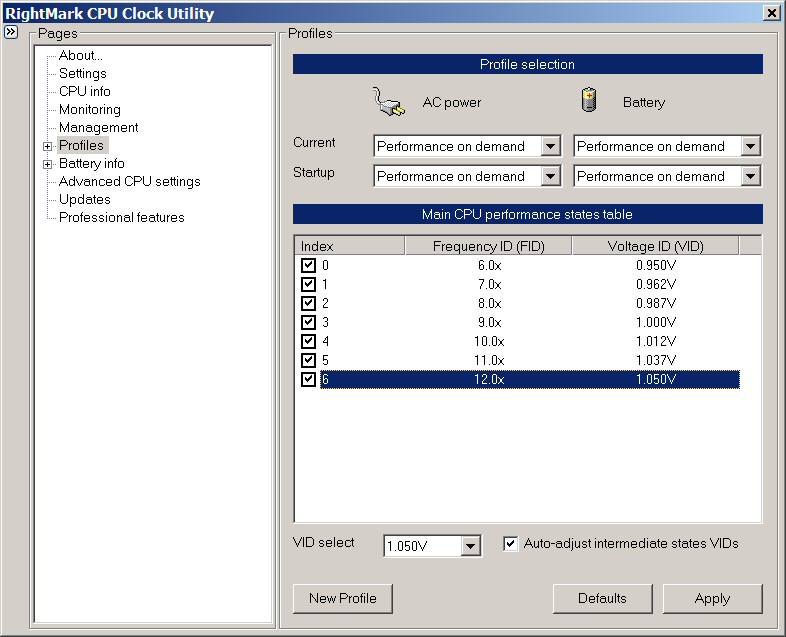Viewport: 786px width, 637px height.
Task: Select the 11.0x frequency cell
Action: [x=489, y=360]
